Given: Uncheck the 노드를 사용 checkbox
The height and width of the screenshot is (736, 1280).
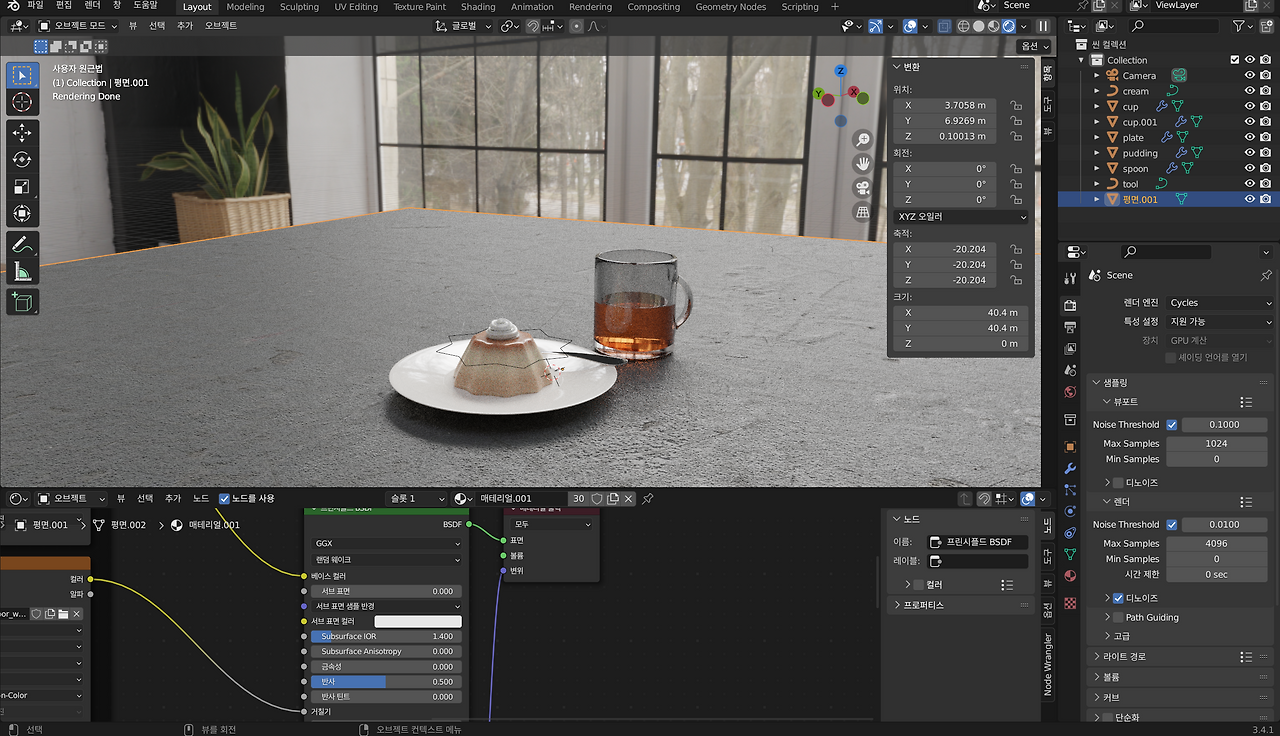Looking at the screenshot, I should tap(224, 498).
